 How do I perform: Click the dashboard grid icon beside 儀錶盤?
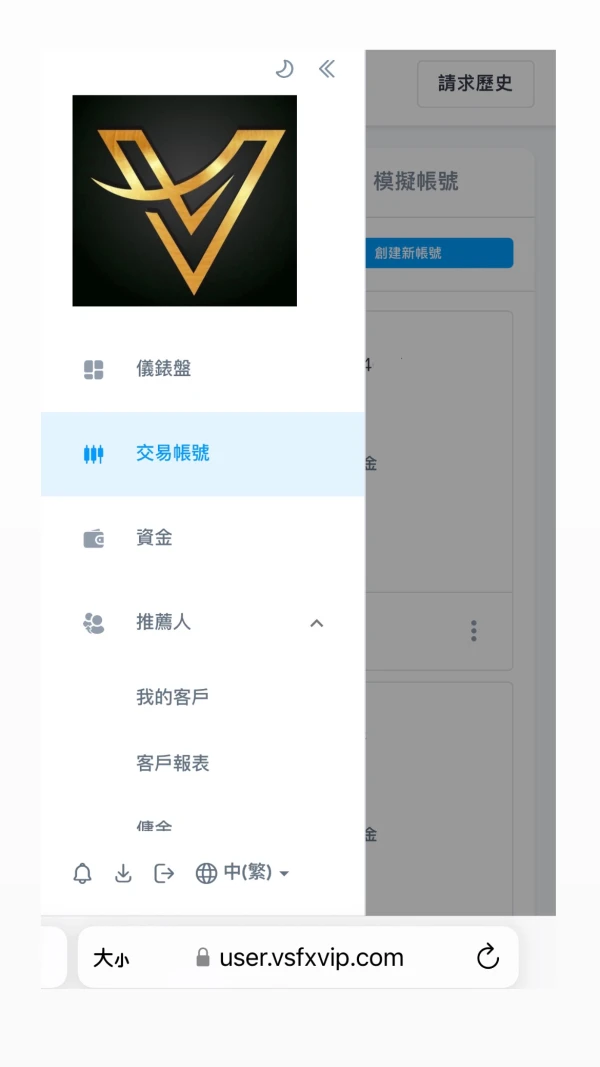pos(93,370)
